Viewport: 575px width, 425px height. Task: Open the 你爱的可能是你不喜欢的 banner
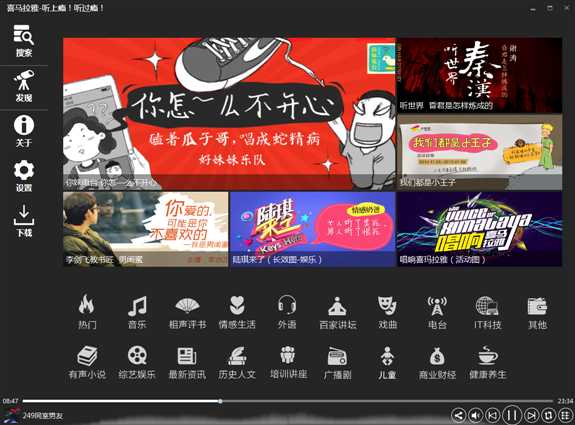(146, 229)
